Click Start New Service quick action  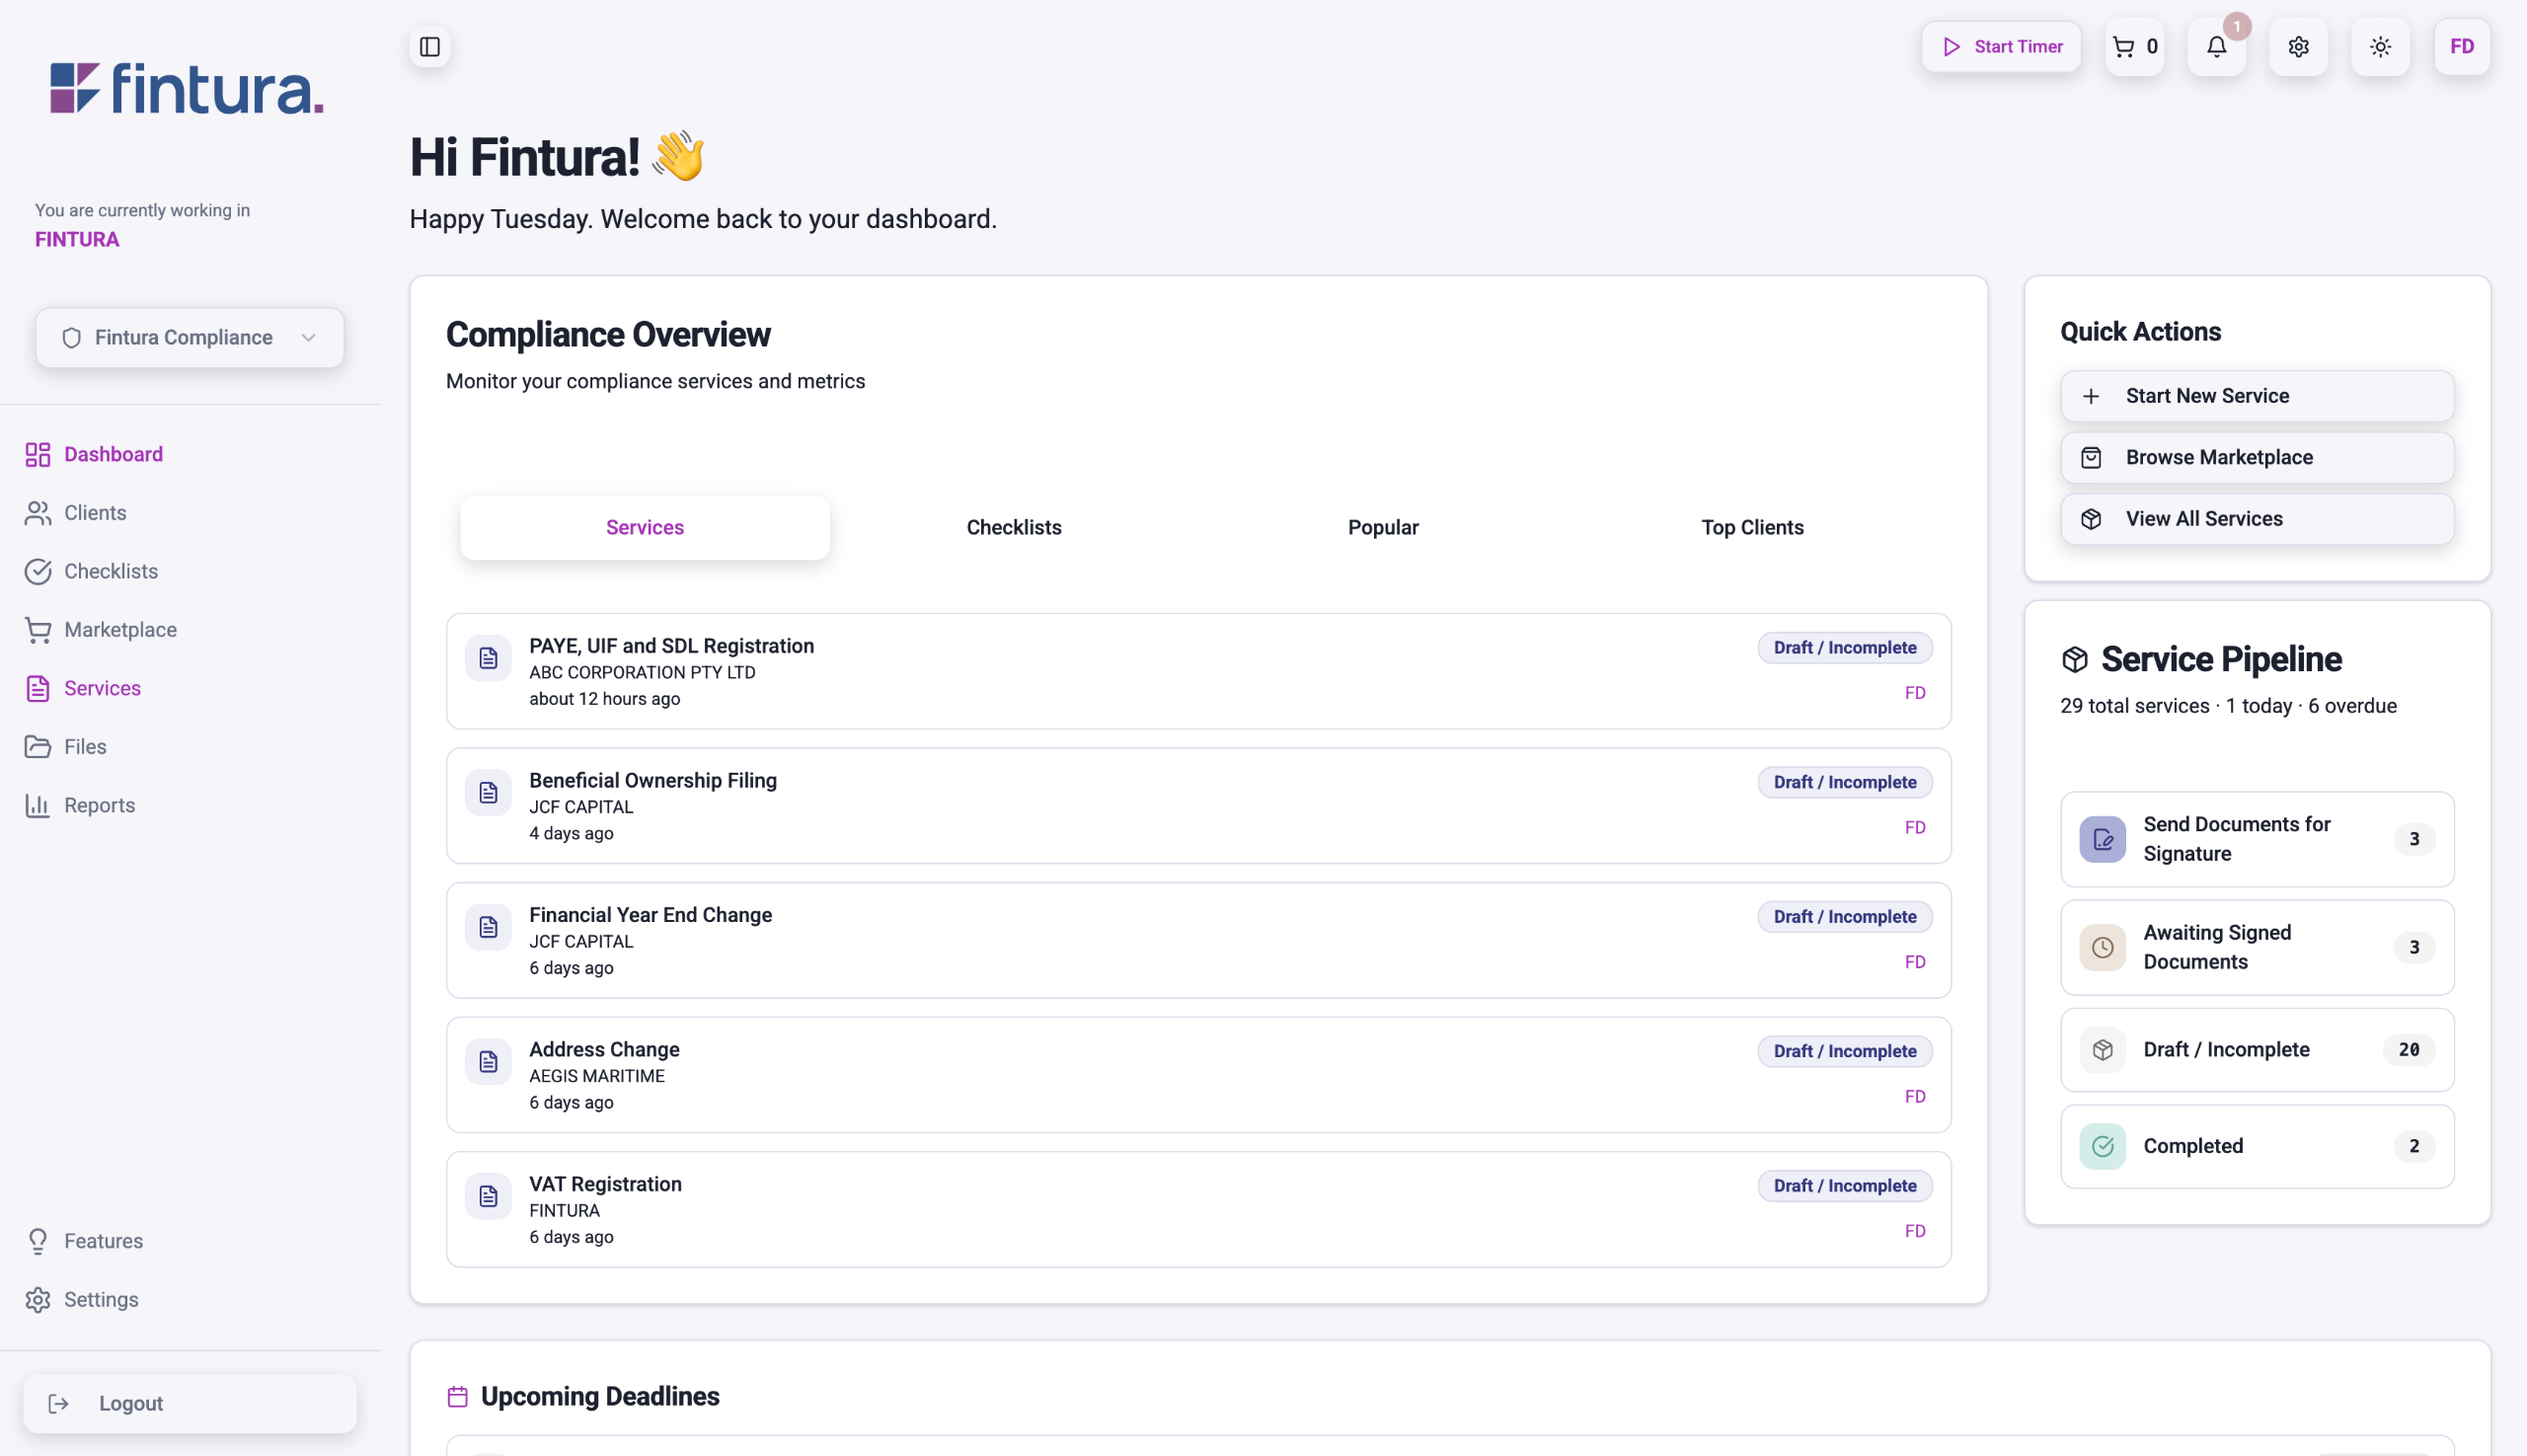pyautogui.click(x=2256, y=396)
